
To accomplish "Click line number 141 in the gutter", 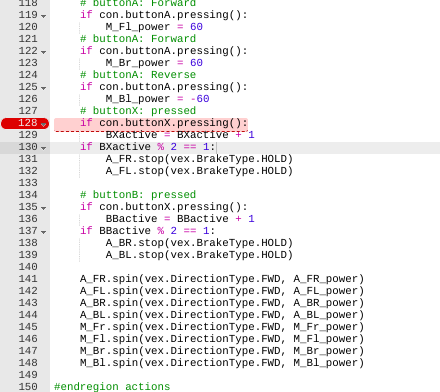I will click(28, 279).
